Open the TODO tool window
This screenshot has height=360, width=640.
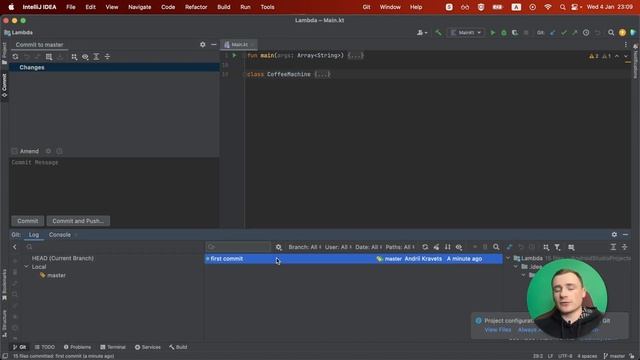click(x=44, y=347)
